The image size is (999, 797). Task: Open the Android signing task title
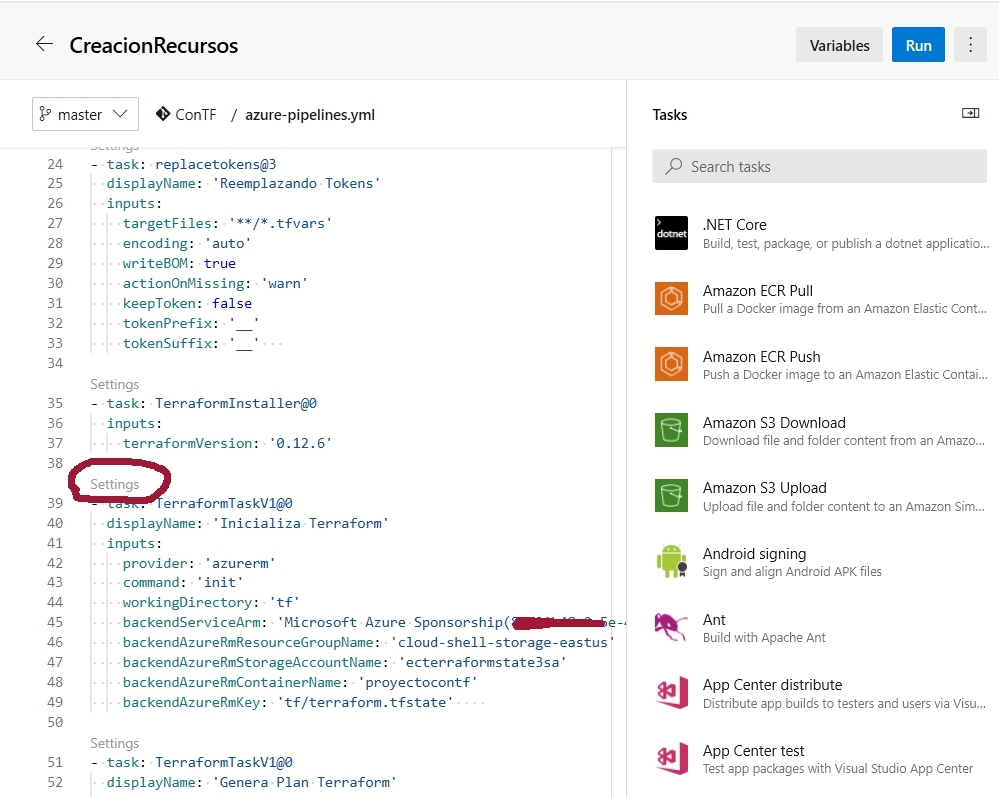coord(754,554)
